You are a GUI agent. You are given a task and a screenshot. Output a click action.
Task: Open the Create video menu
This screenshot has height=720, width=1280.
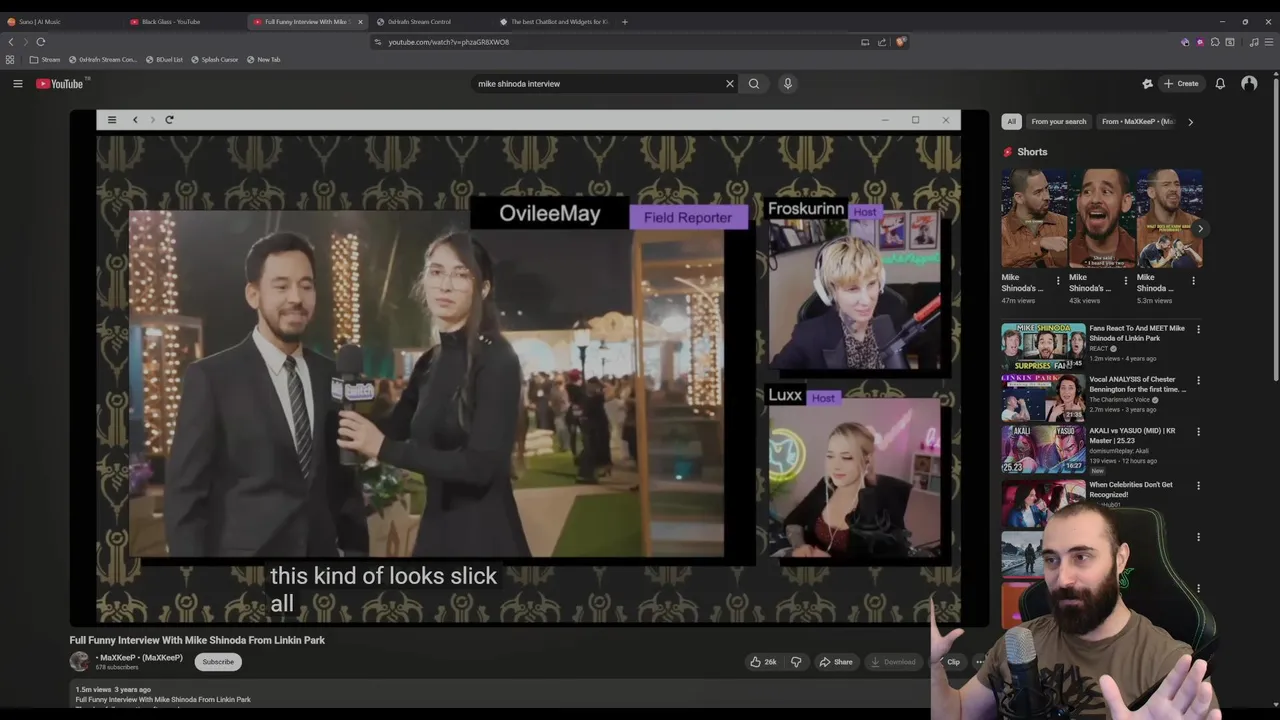click(1181, 84)
